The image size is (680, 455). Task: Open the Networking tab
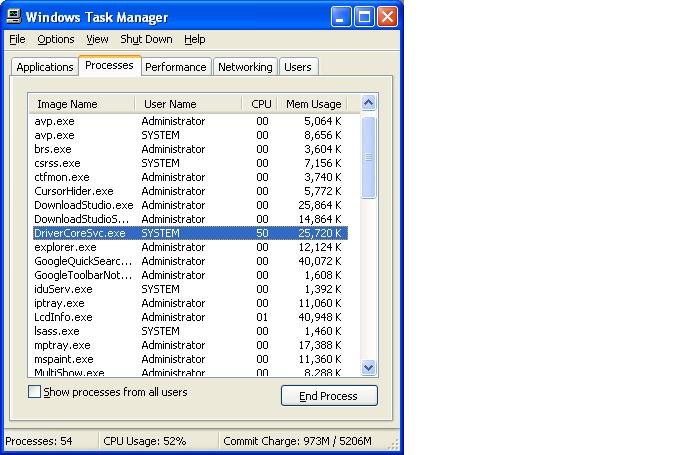point(245,67)
